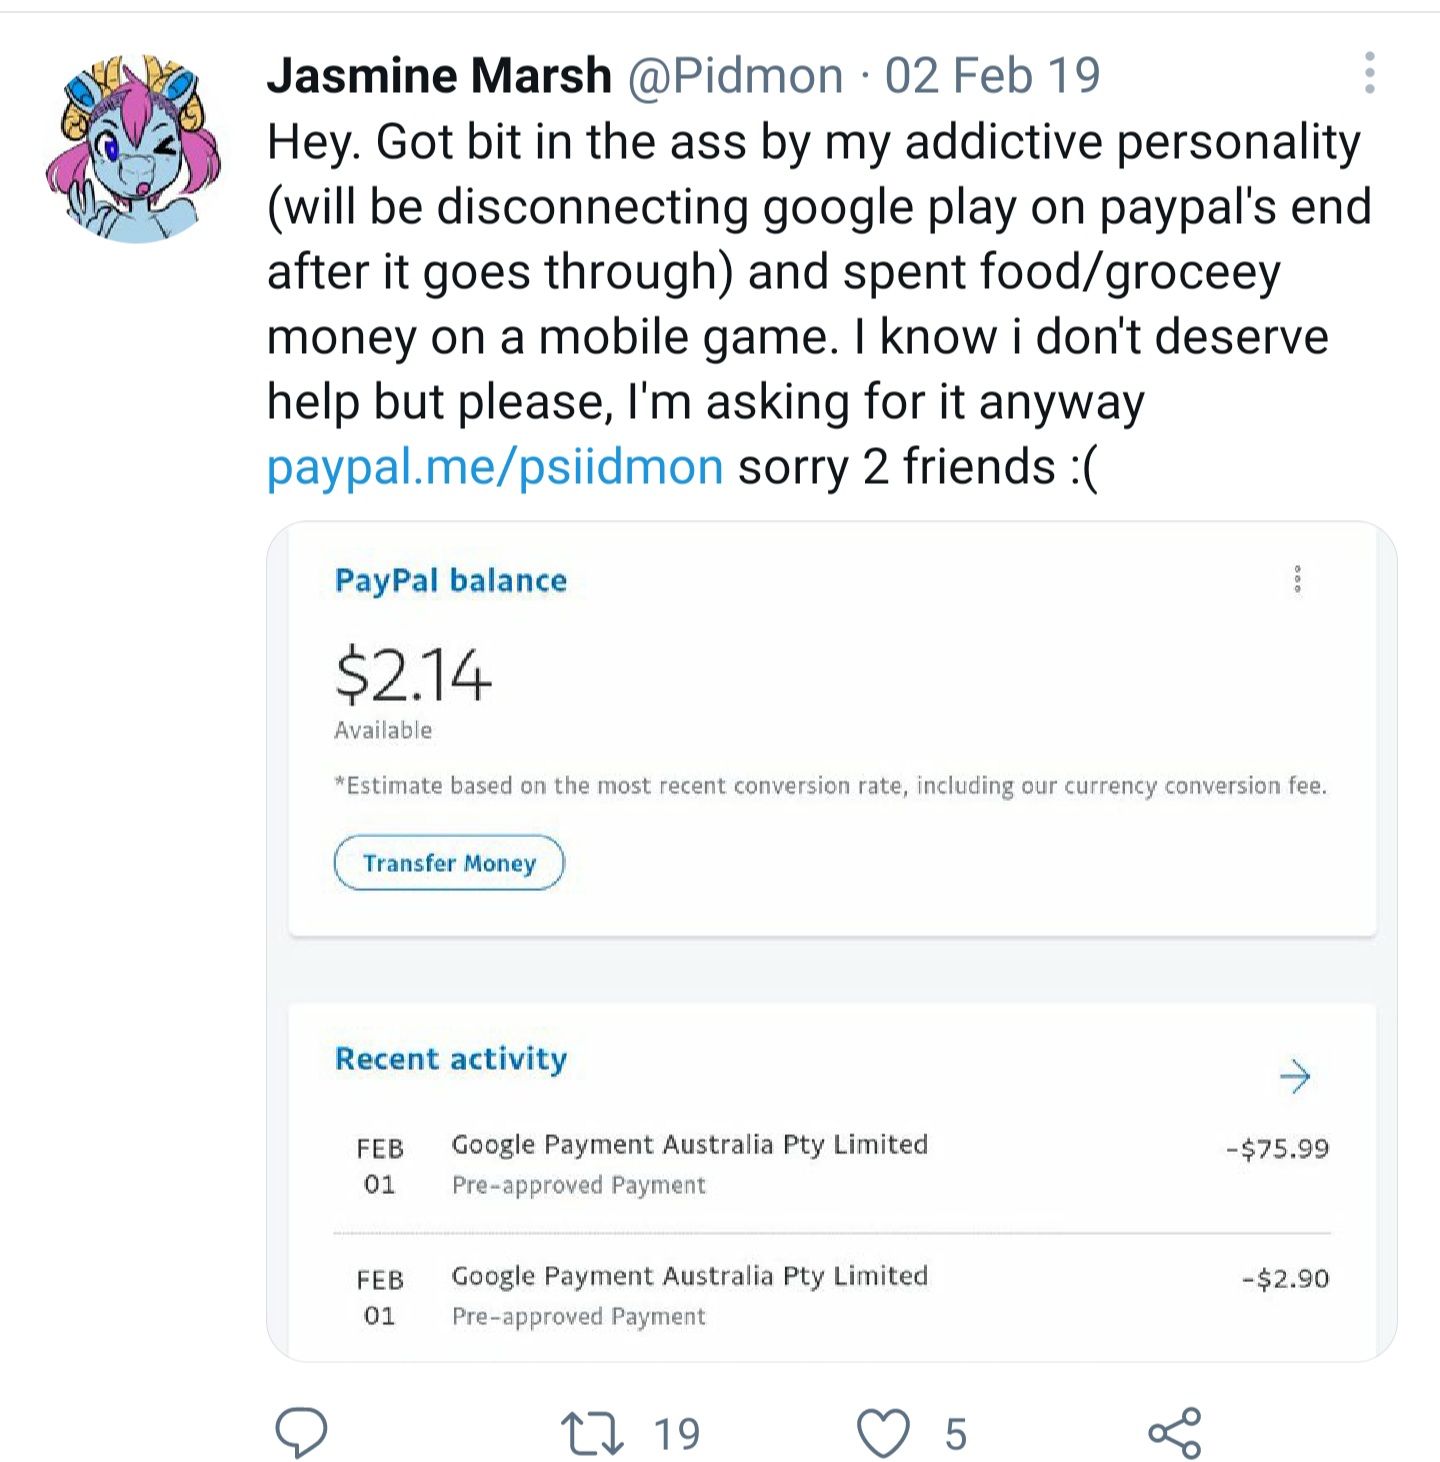Open the tweet's three-dot overflow menu
Screen dimensions: 1440x1462
1370,73
